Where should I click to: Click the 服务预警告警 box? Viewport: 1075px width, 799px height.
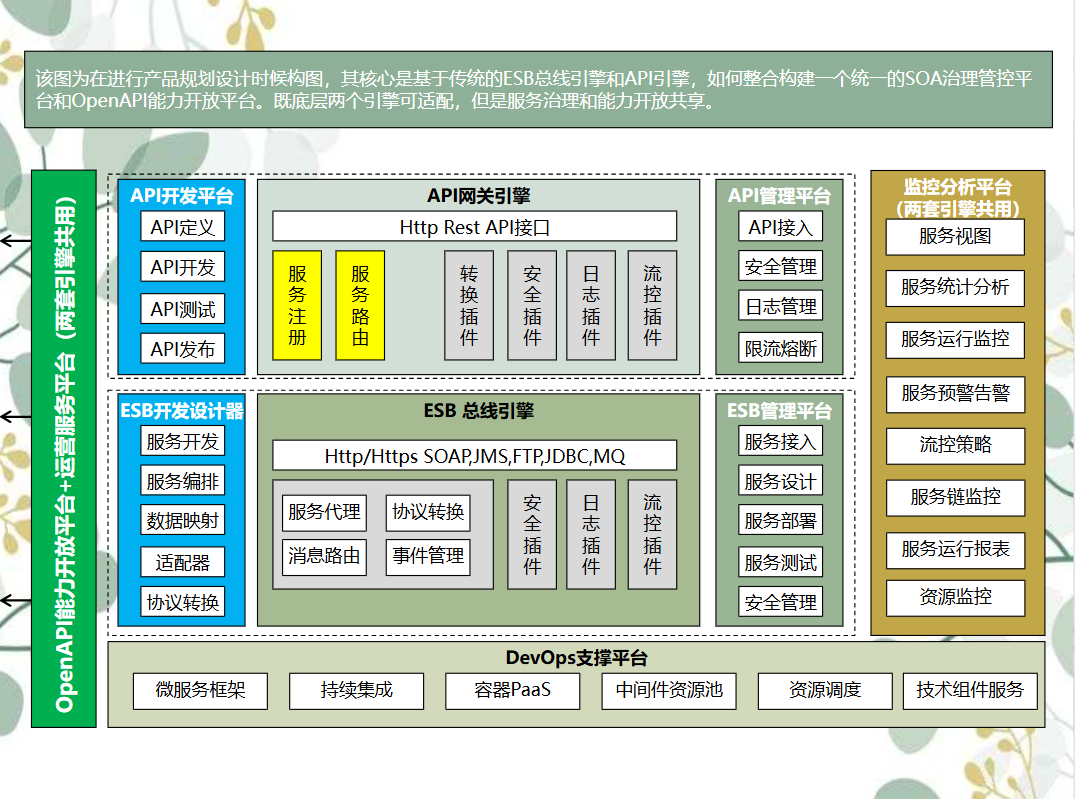click(955, 394)
